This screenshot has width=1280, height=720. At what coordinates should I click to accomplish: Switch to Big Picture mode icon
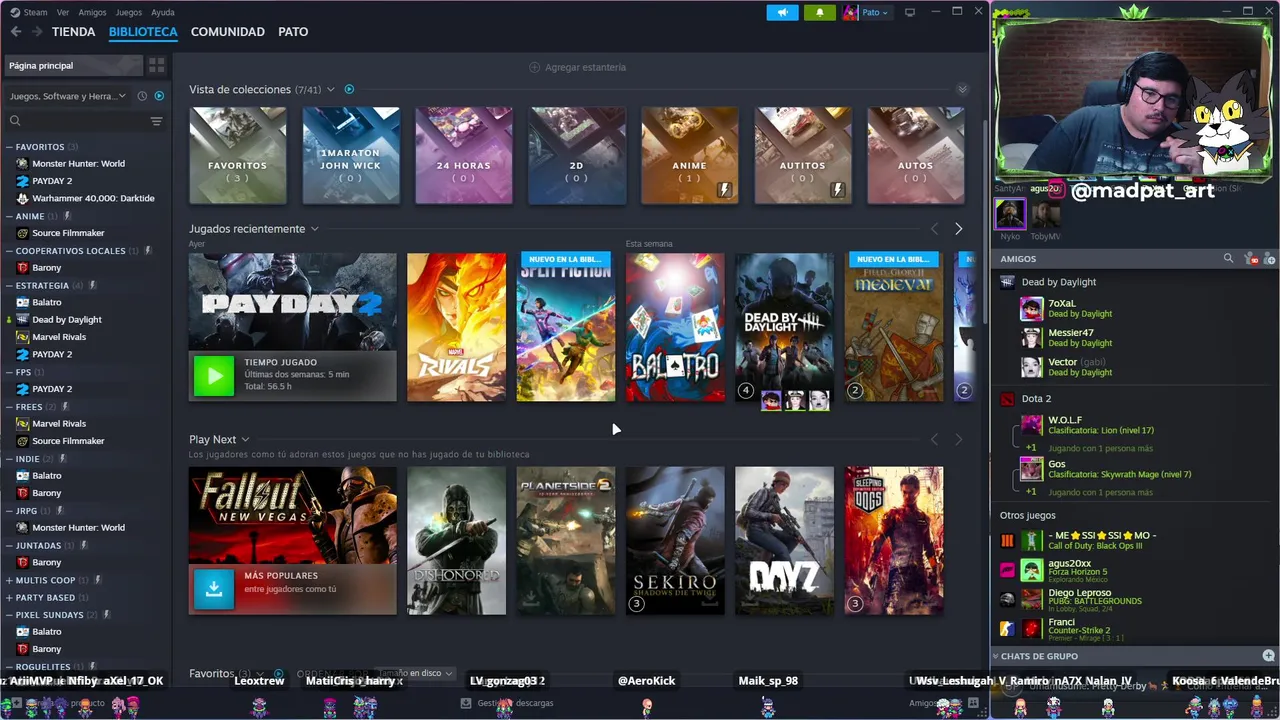(910, 12)
